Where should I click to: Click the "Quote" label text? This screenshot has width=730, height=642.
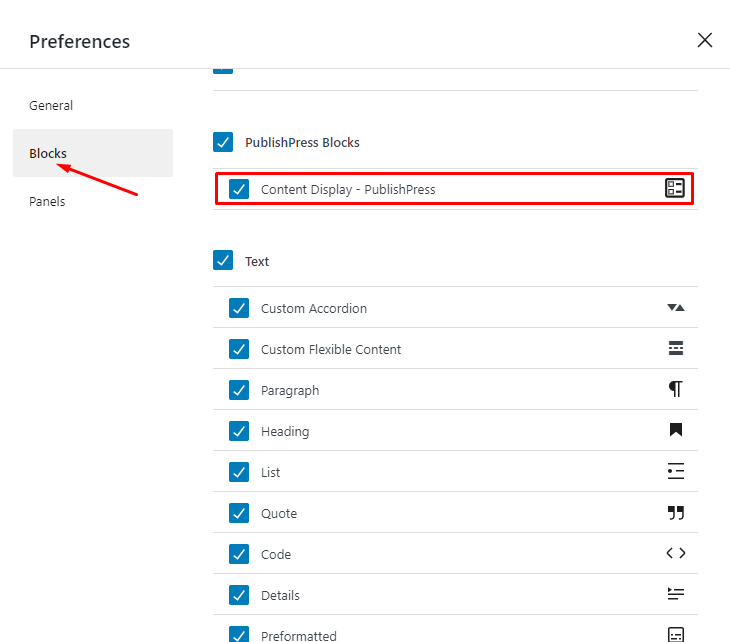(279, 514)
